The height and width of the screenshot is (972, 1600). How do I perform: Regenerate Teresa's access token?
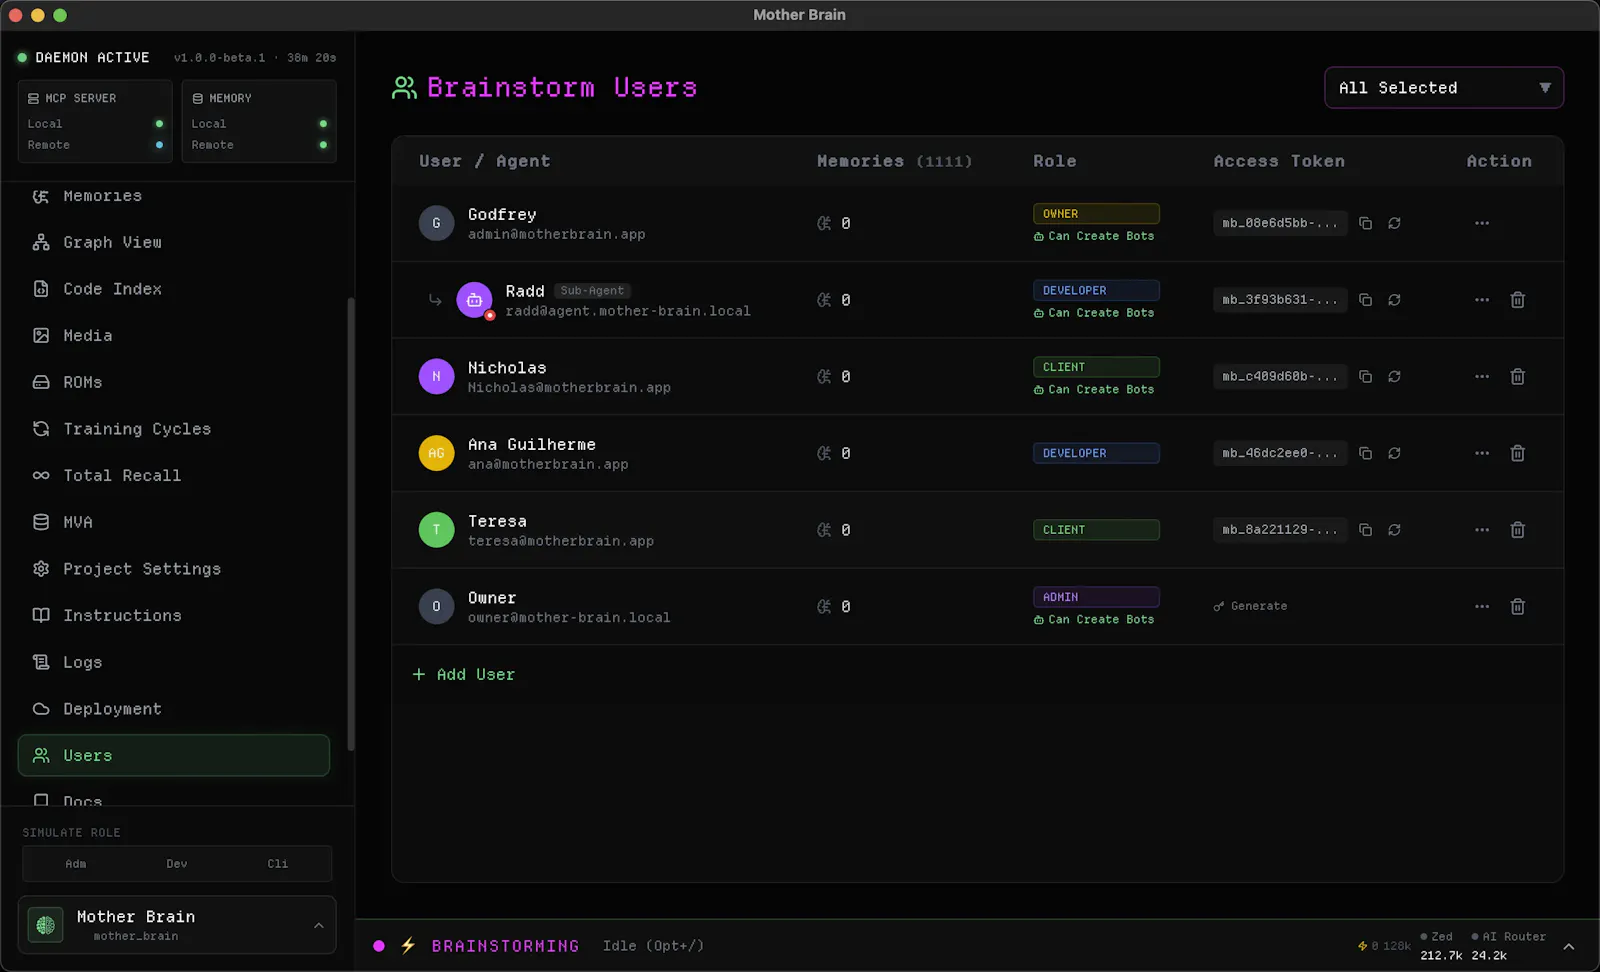1394,530
